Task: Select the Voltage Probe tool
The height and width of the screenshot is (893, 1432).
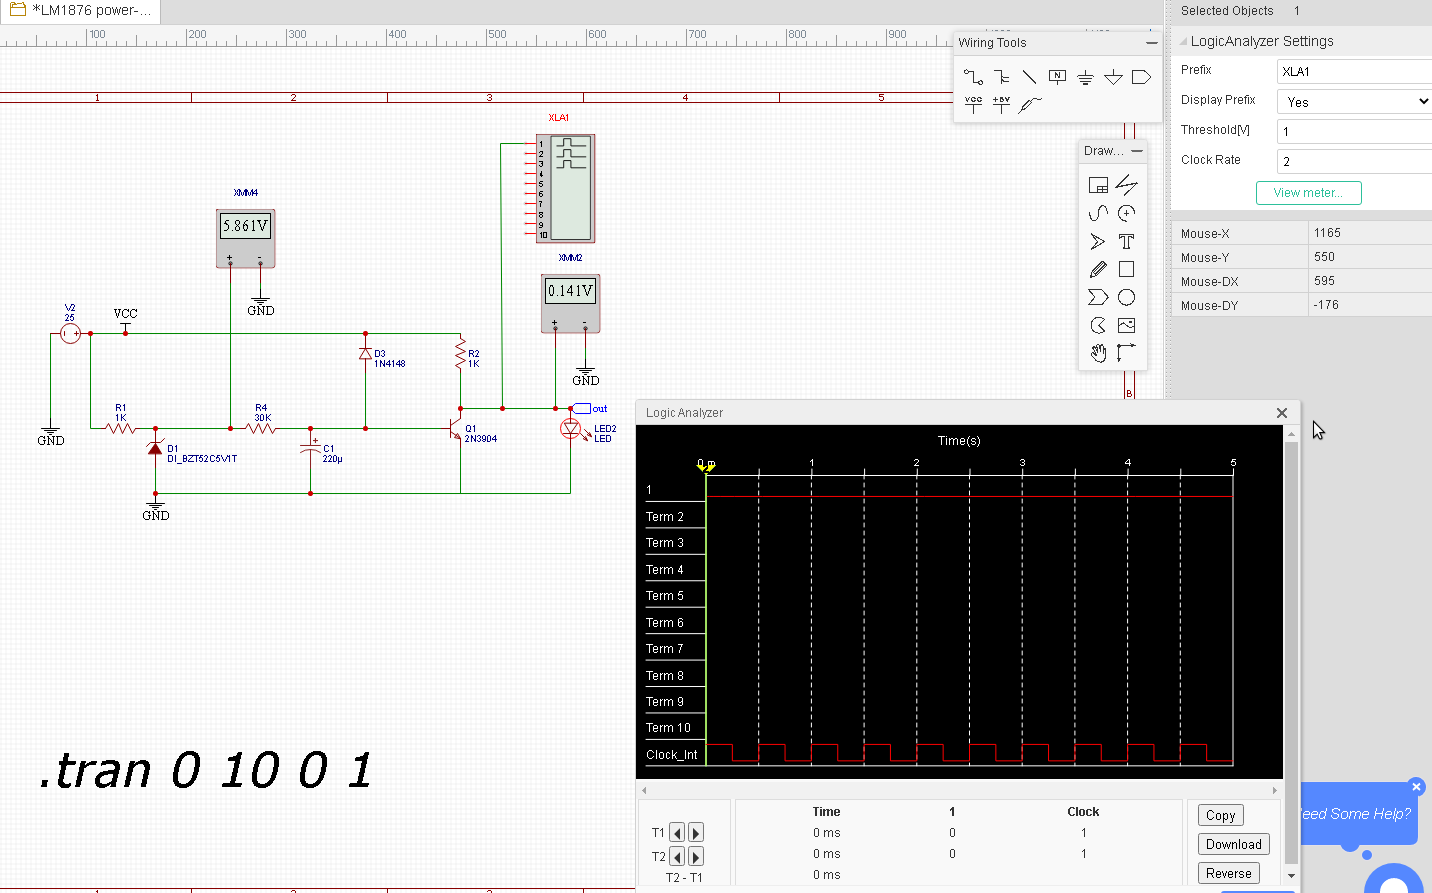Action: 1029,104
